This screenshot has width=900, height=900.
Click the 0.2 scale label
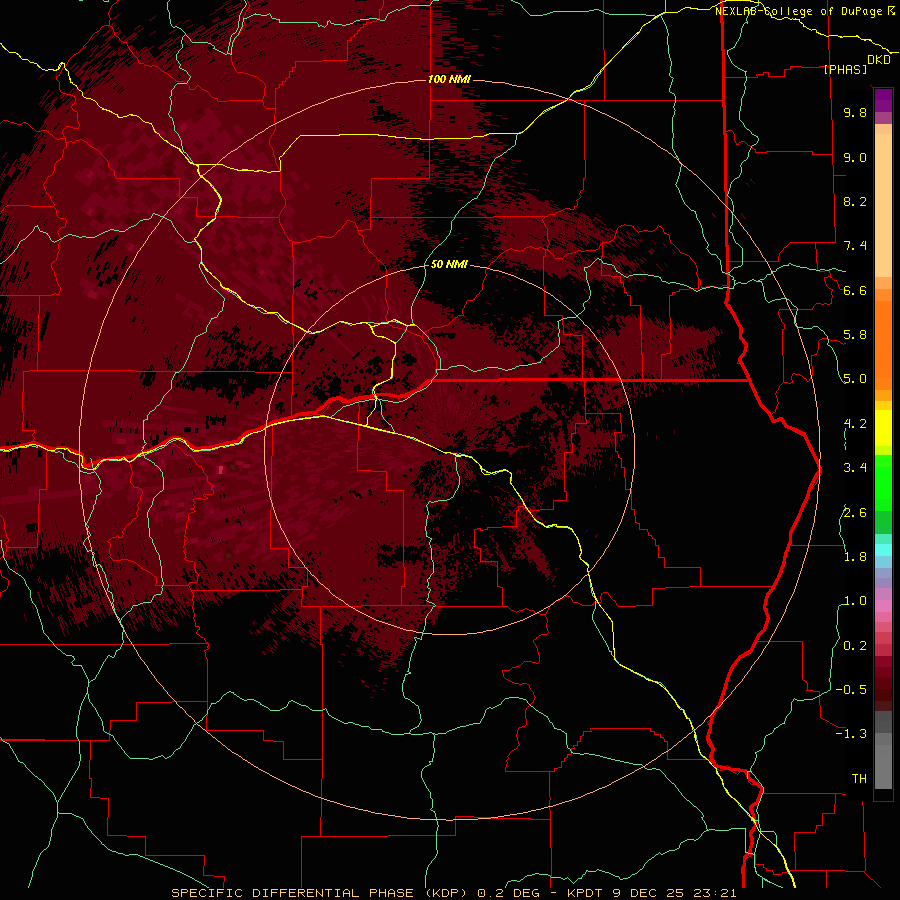(x=855, y=645)
